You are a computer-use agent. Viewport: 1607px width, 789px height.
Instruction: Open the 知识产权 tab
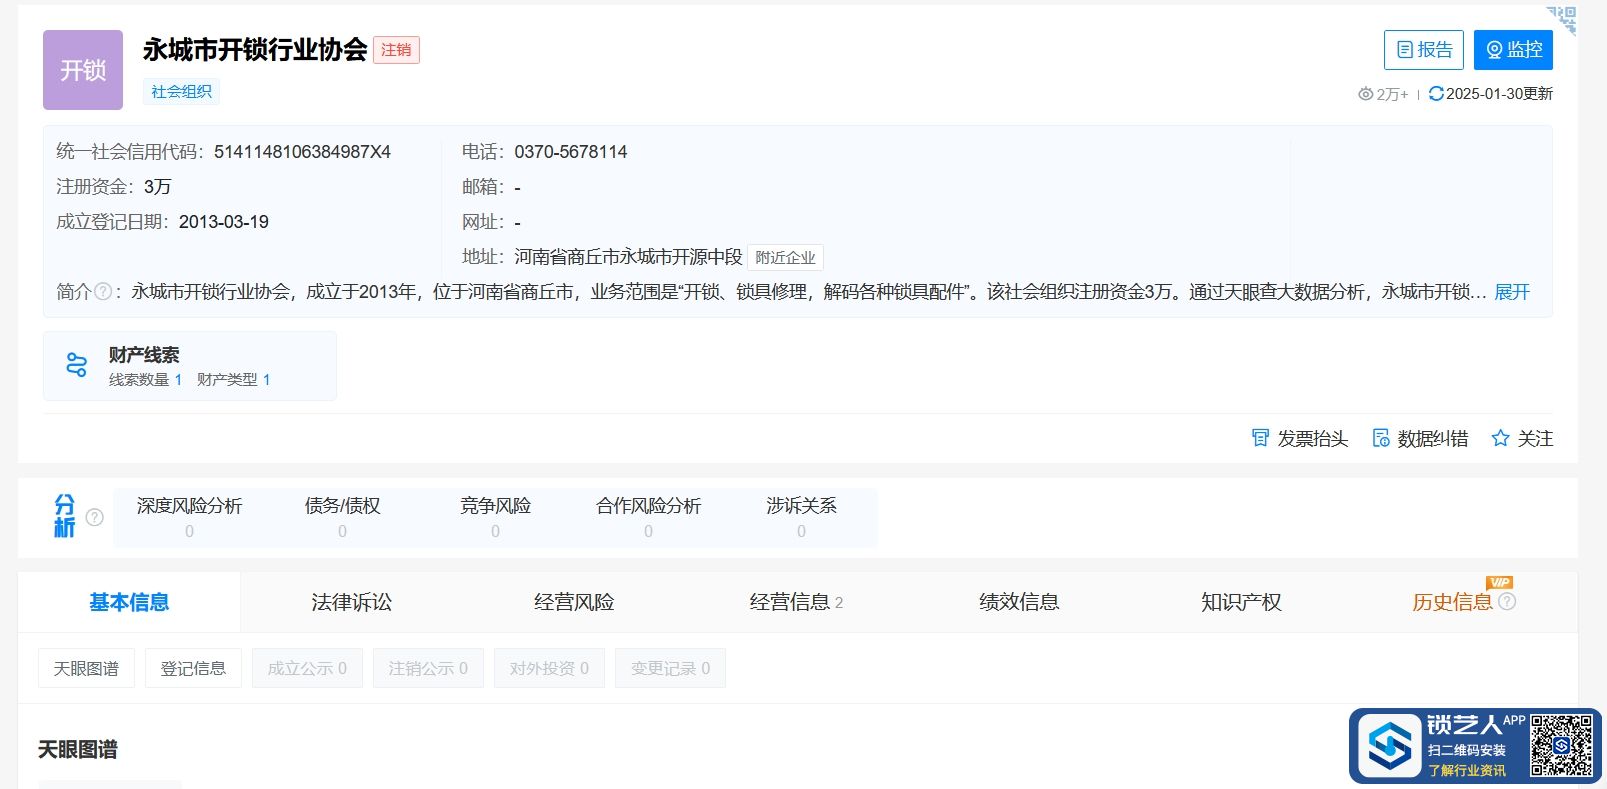pyautogui.click(x=1240, y=602)
